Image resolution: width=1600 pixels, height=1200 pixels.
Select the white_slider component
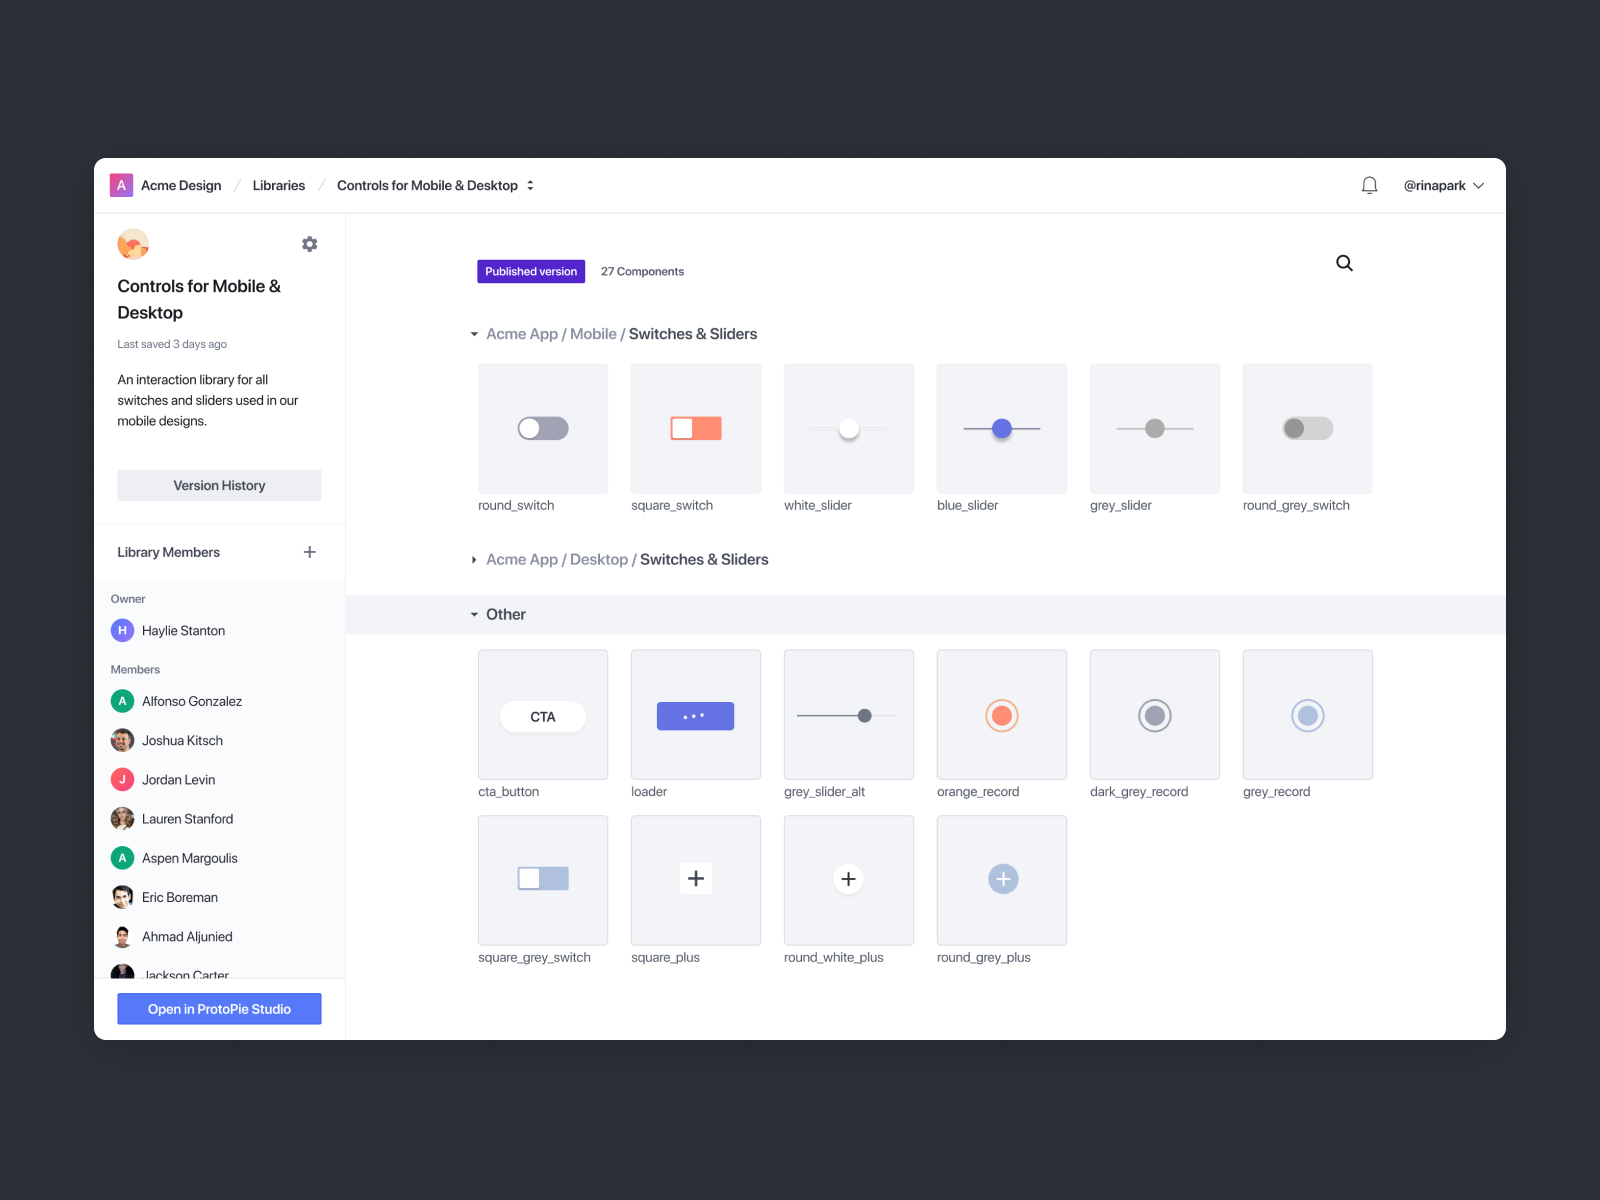click(x=849, y=428)
